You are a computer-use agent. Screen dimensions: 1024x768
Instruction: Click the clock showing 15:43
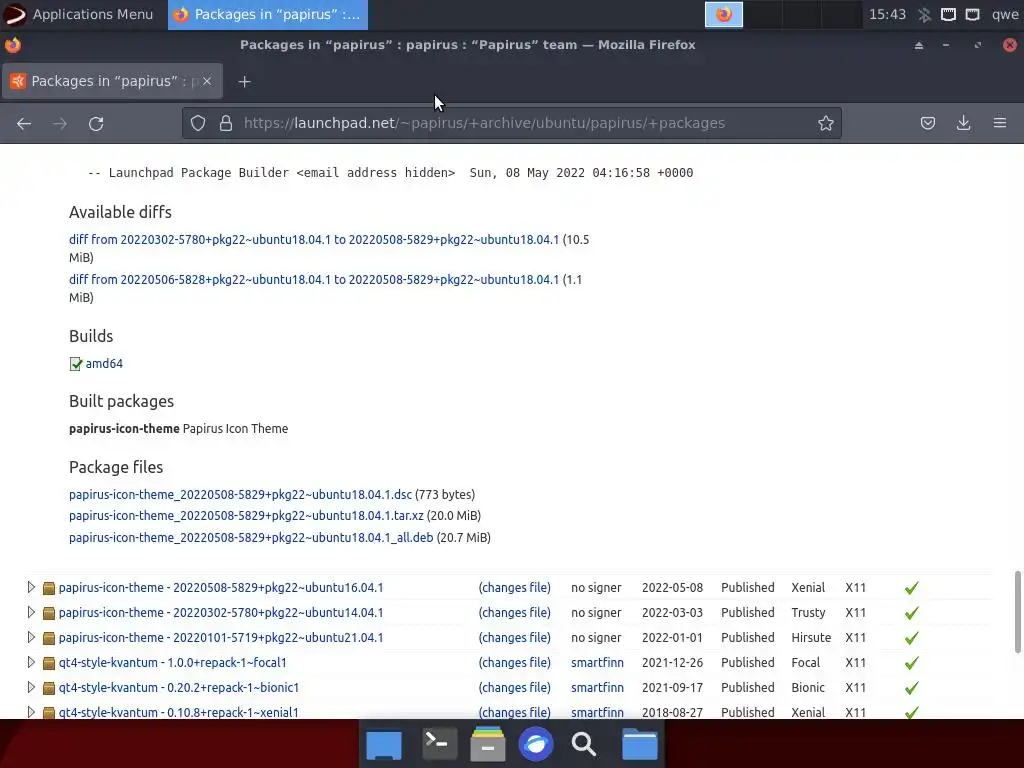coord(887,14)
